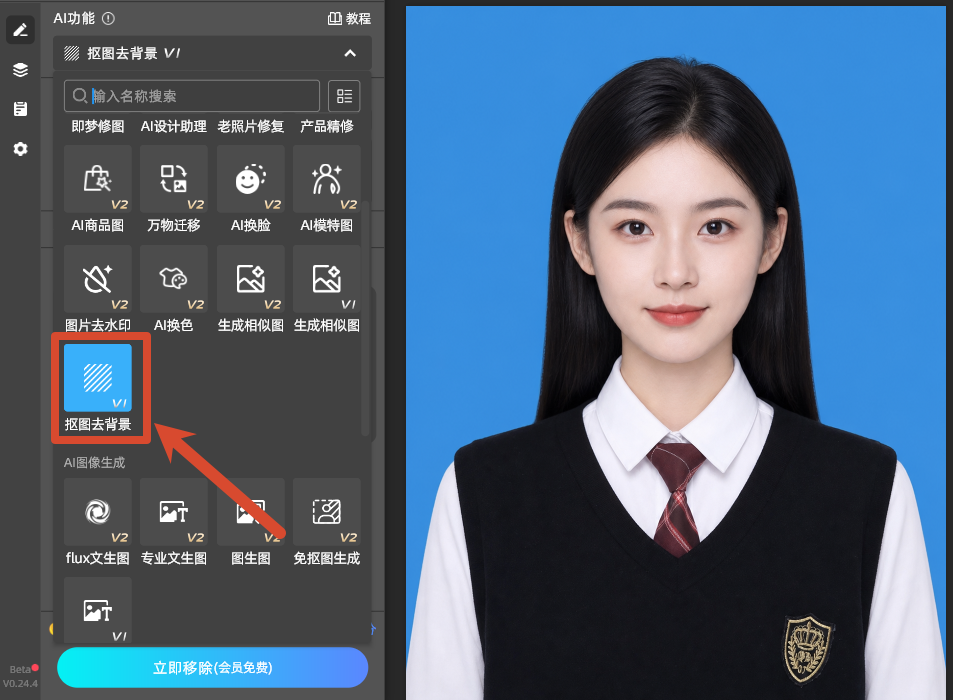The height and width of the screenshot is (700, 953).
Task: Select the 专业文生图 tool
Action: pos(174,523)
